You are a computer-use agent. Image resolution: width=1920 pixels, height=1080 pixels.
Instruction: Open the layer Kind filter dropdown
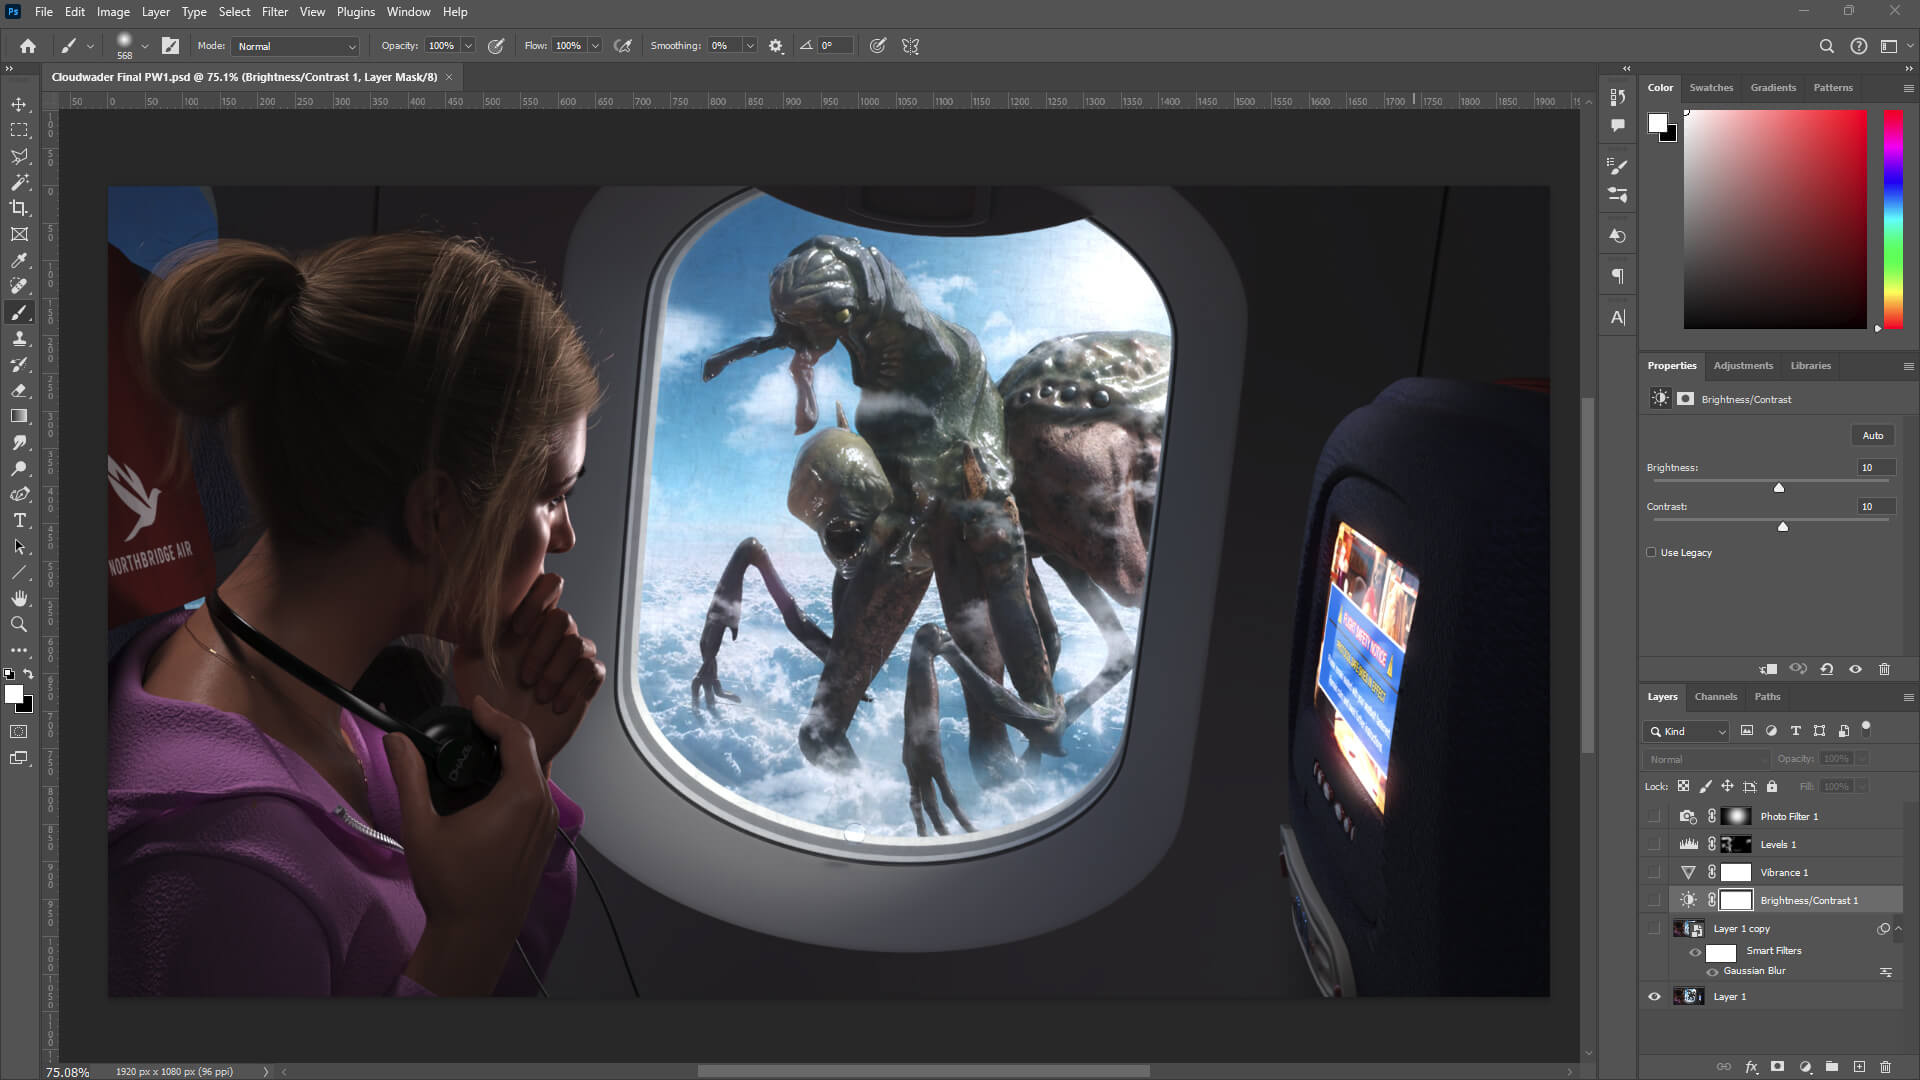pos(1686,731)
